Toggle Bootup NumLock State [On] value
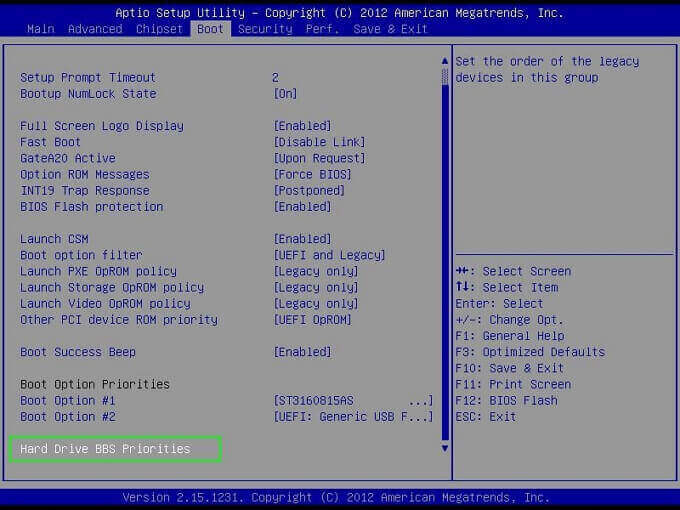Viewport: 680px width, 510px height. click(x=285, y=94)
